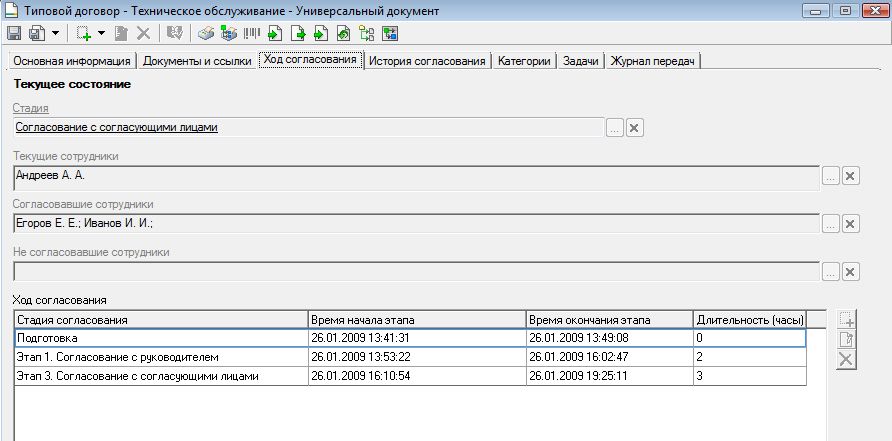Switch to the Основная информация tab

72,61
